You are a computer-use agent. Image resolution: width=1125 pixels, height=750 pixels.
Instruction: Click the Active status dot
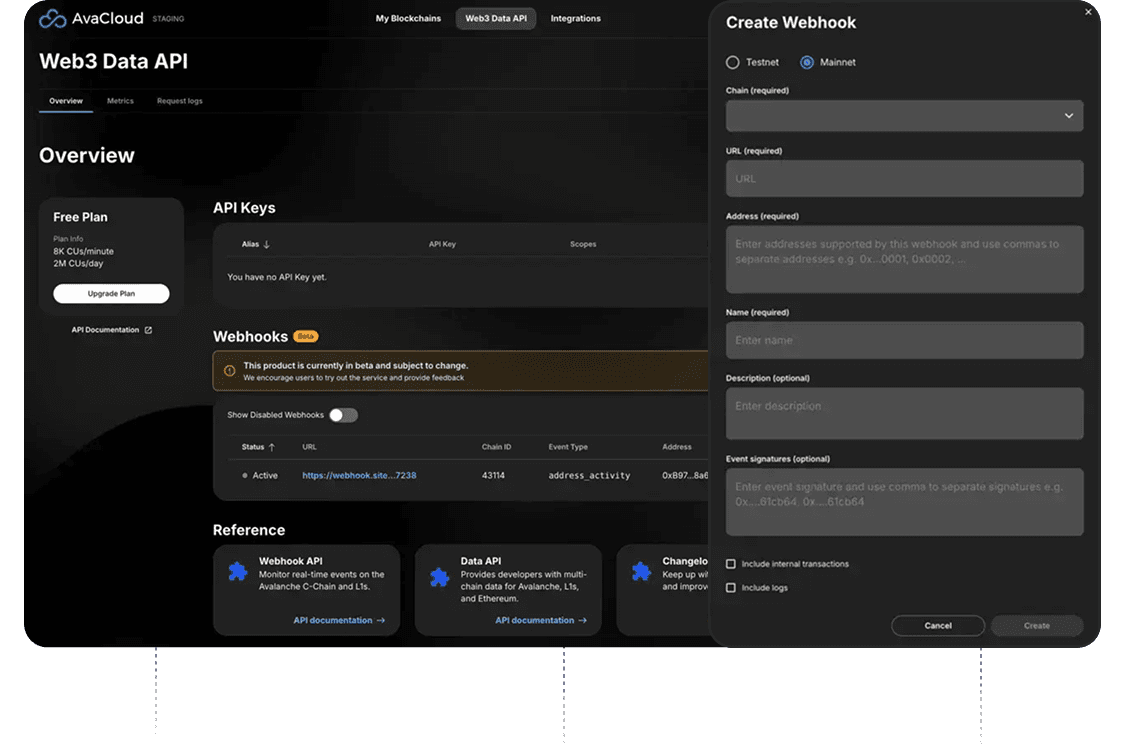(245, 476)
